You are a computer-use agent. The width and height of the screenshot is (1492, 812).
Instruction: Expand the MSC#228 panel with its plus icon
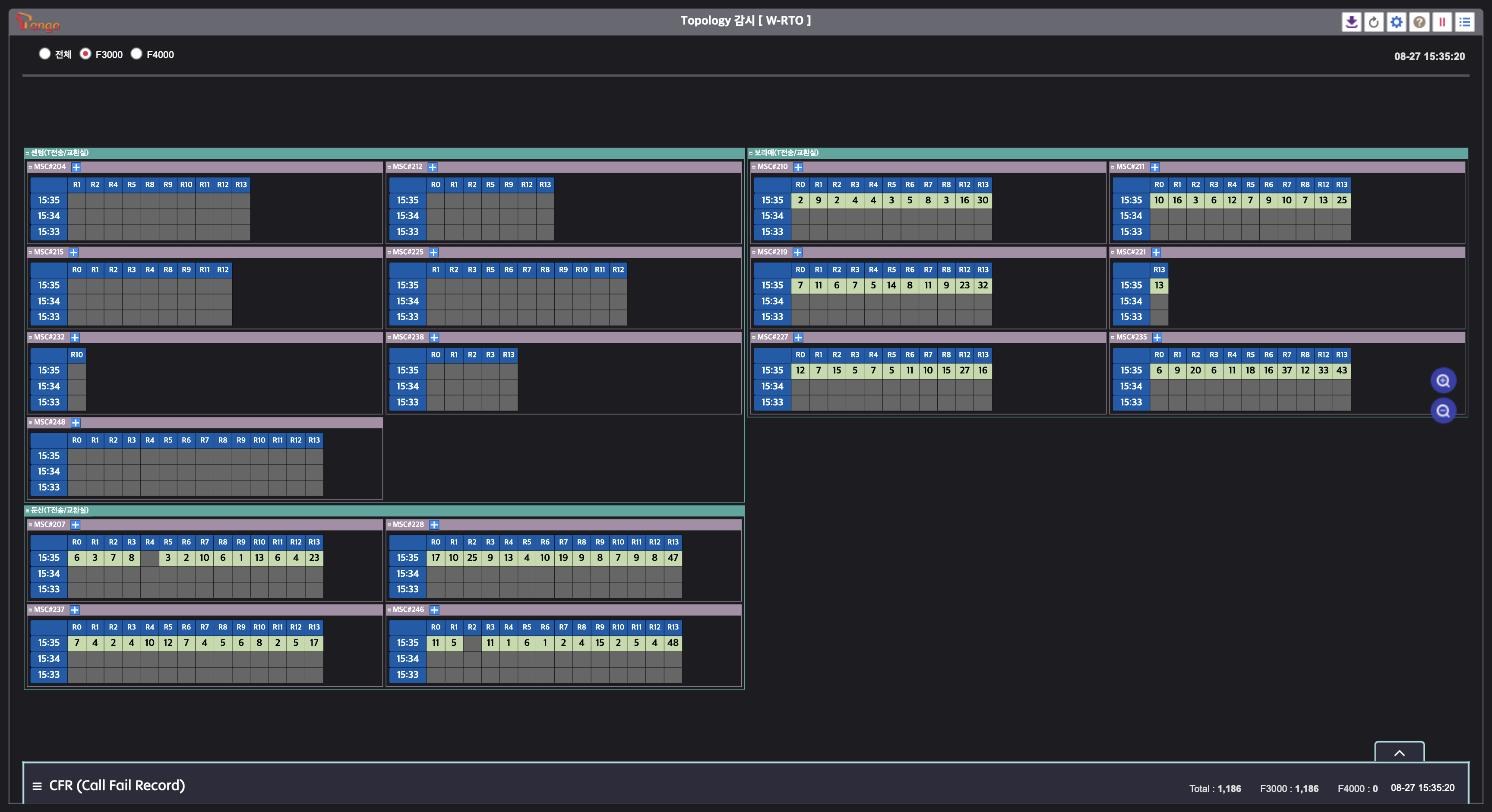pos(434,524)
